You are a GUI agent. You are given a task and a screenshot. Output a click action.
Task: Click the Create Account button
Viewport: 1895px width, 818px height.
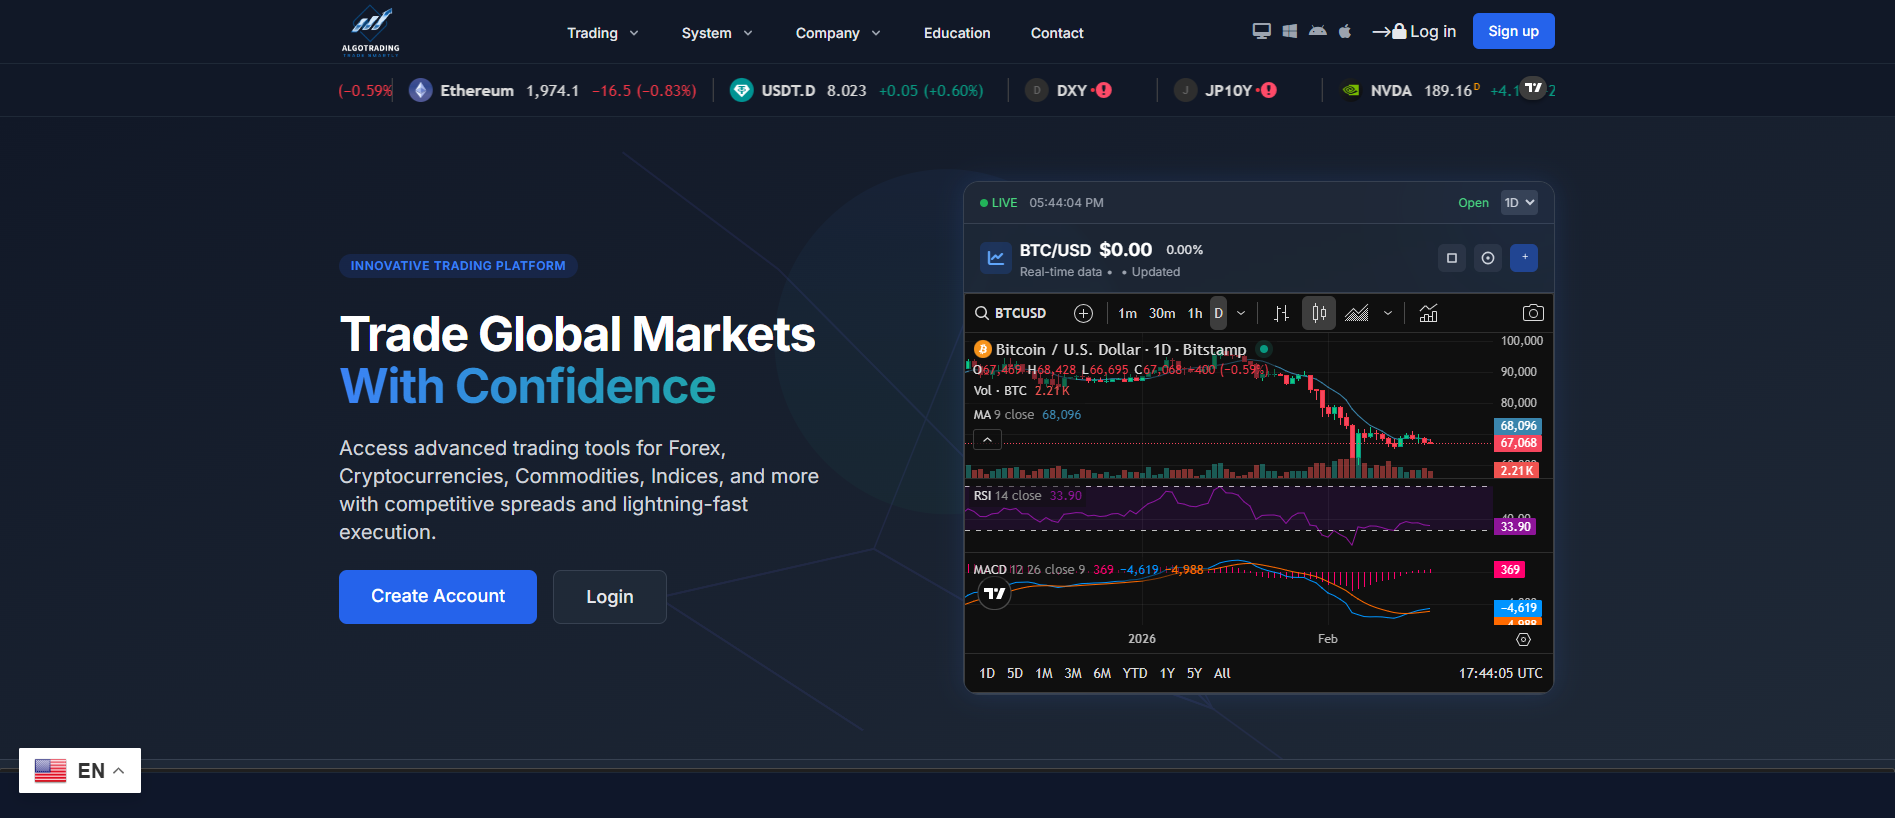(x=438, y=597)
